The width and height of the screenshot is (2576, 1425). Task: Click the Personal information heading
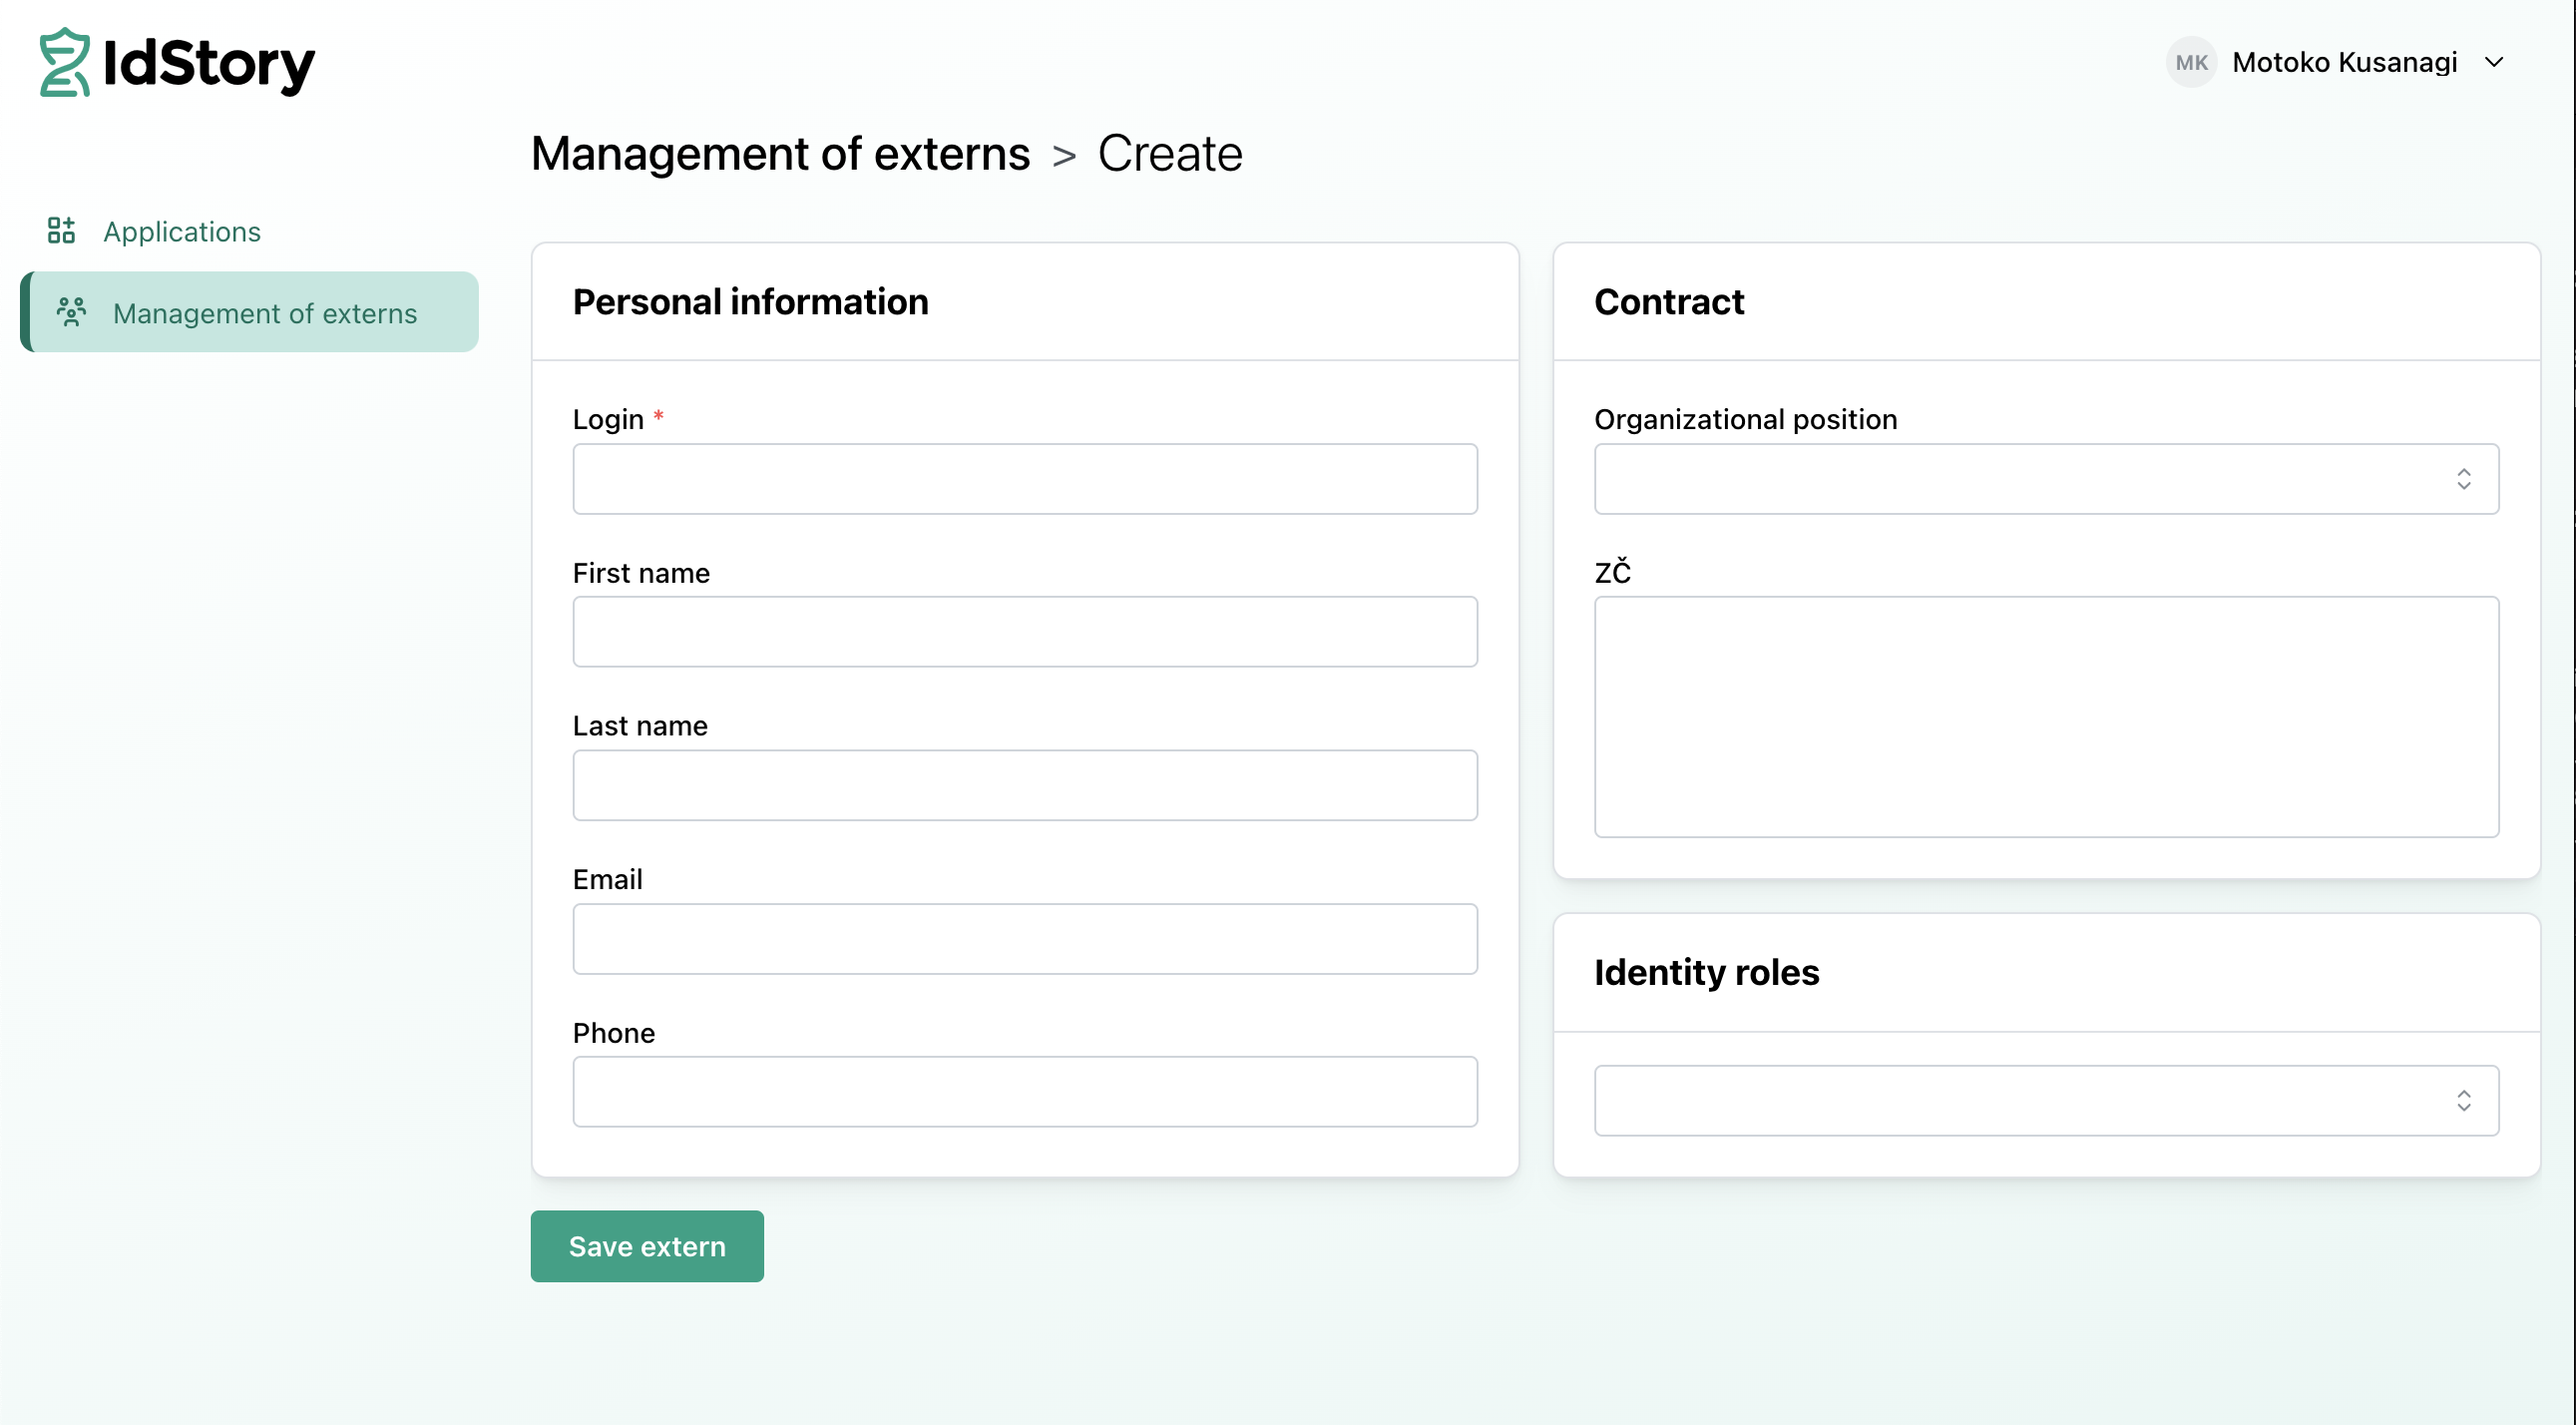pos(751,302)
